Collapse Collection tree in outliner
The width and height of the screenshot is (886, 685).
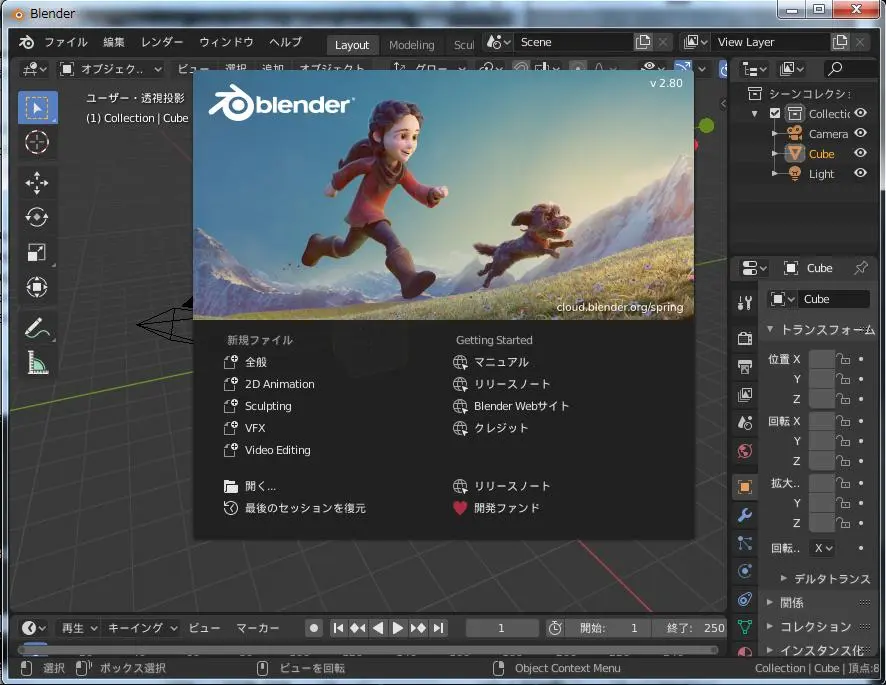(755, 114)
